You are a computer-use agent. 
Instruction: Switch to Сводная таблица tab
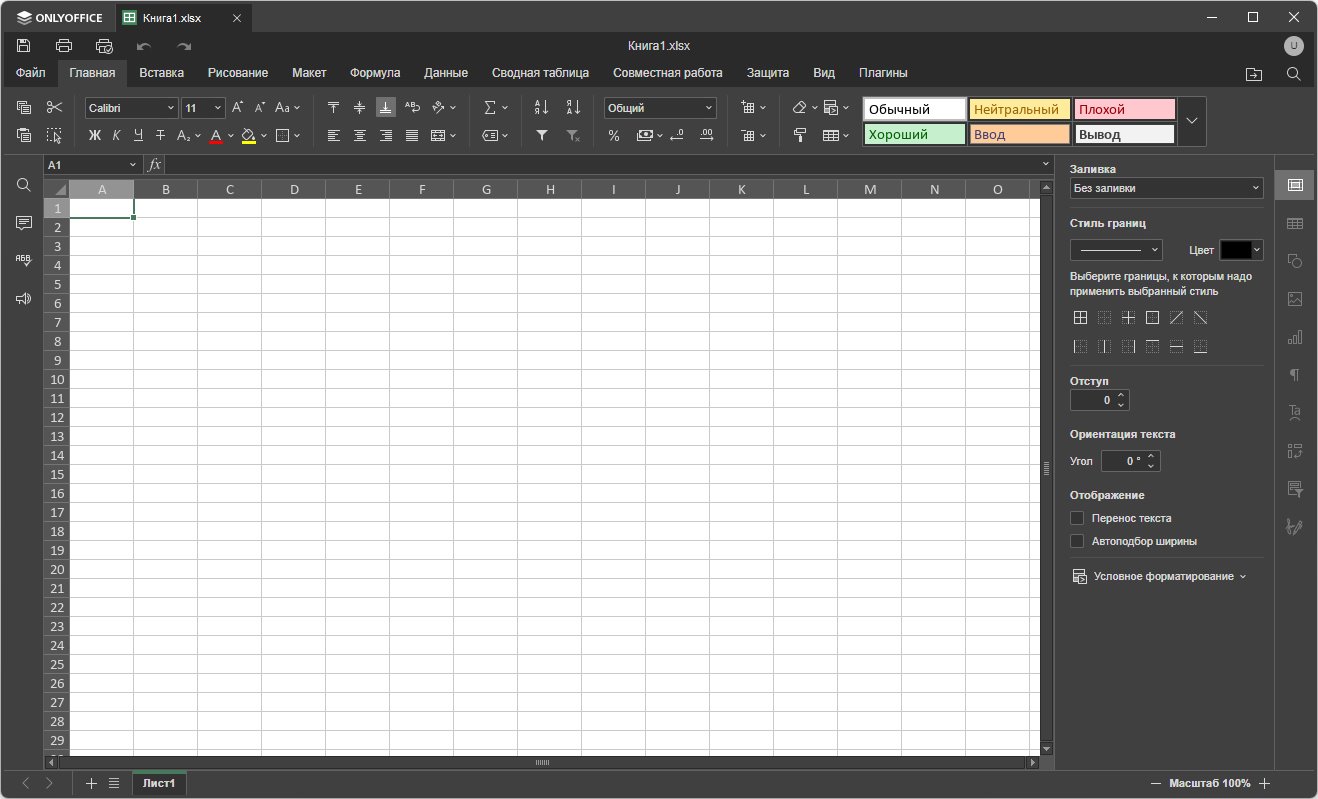(540, 73)
